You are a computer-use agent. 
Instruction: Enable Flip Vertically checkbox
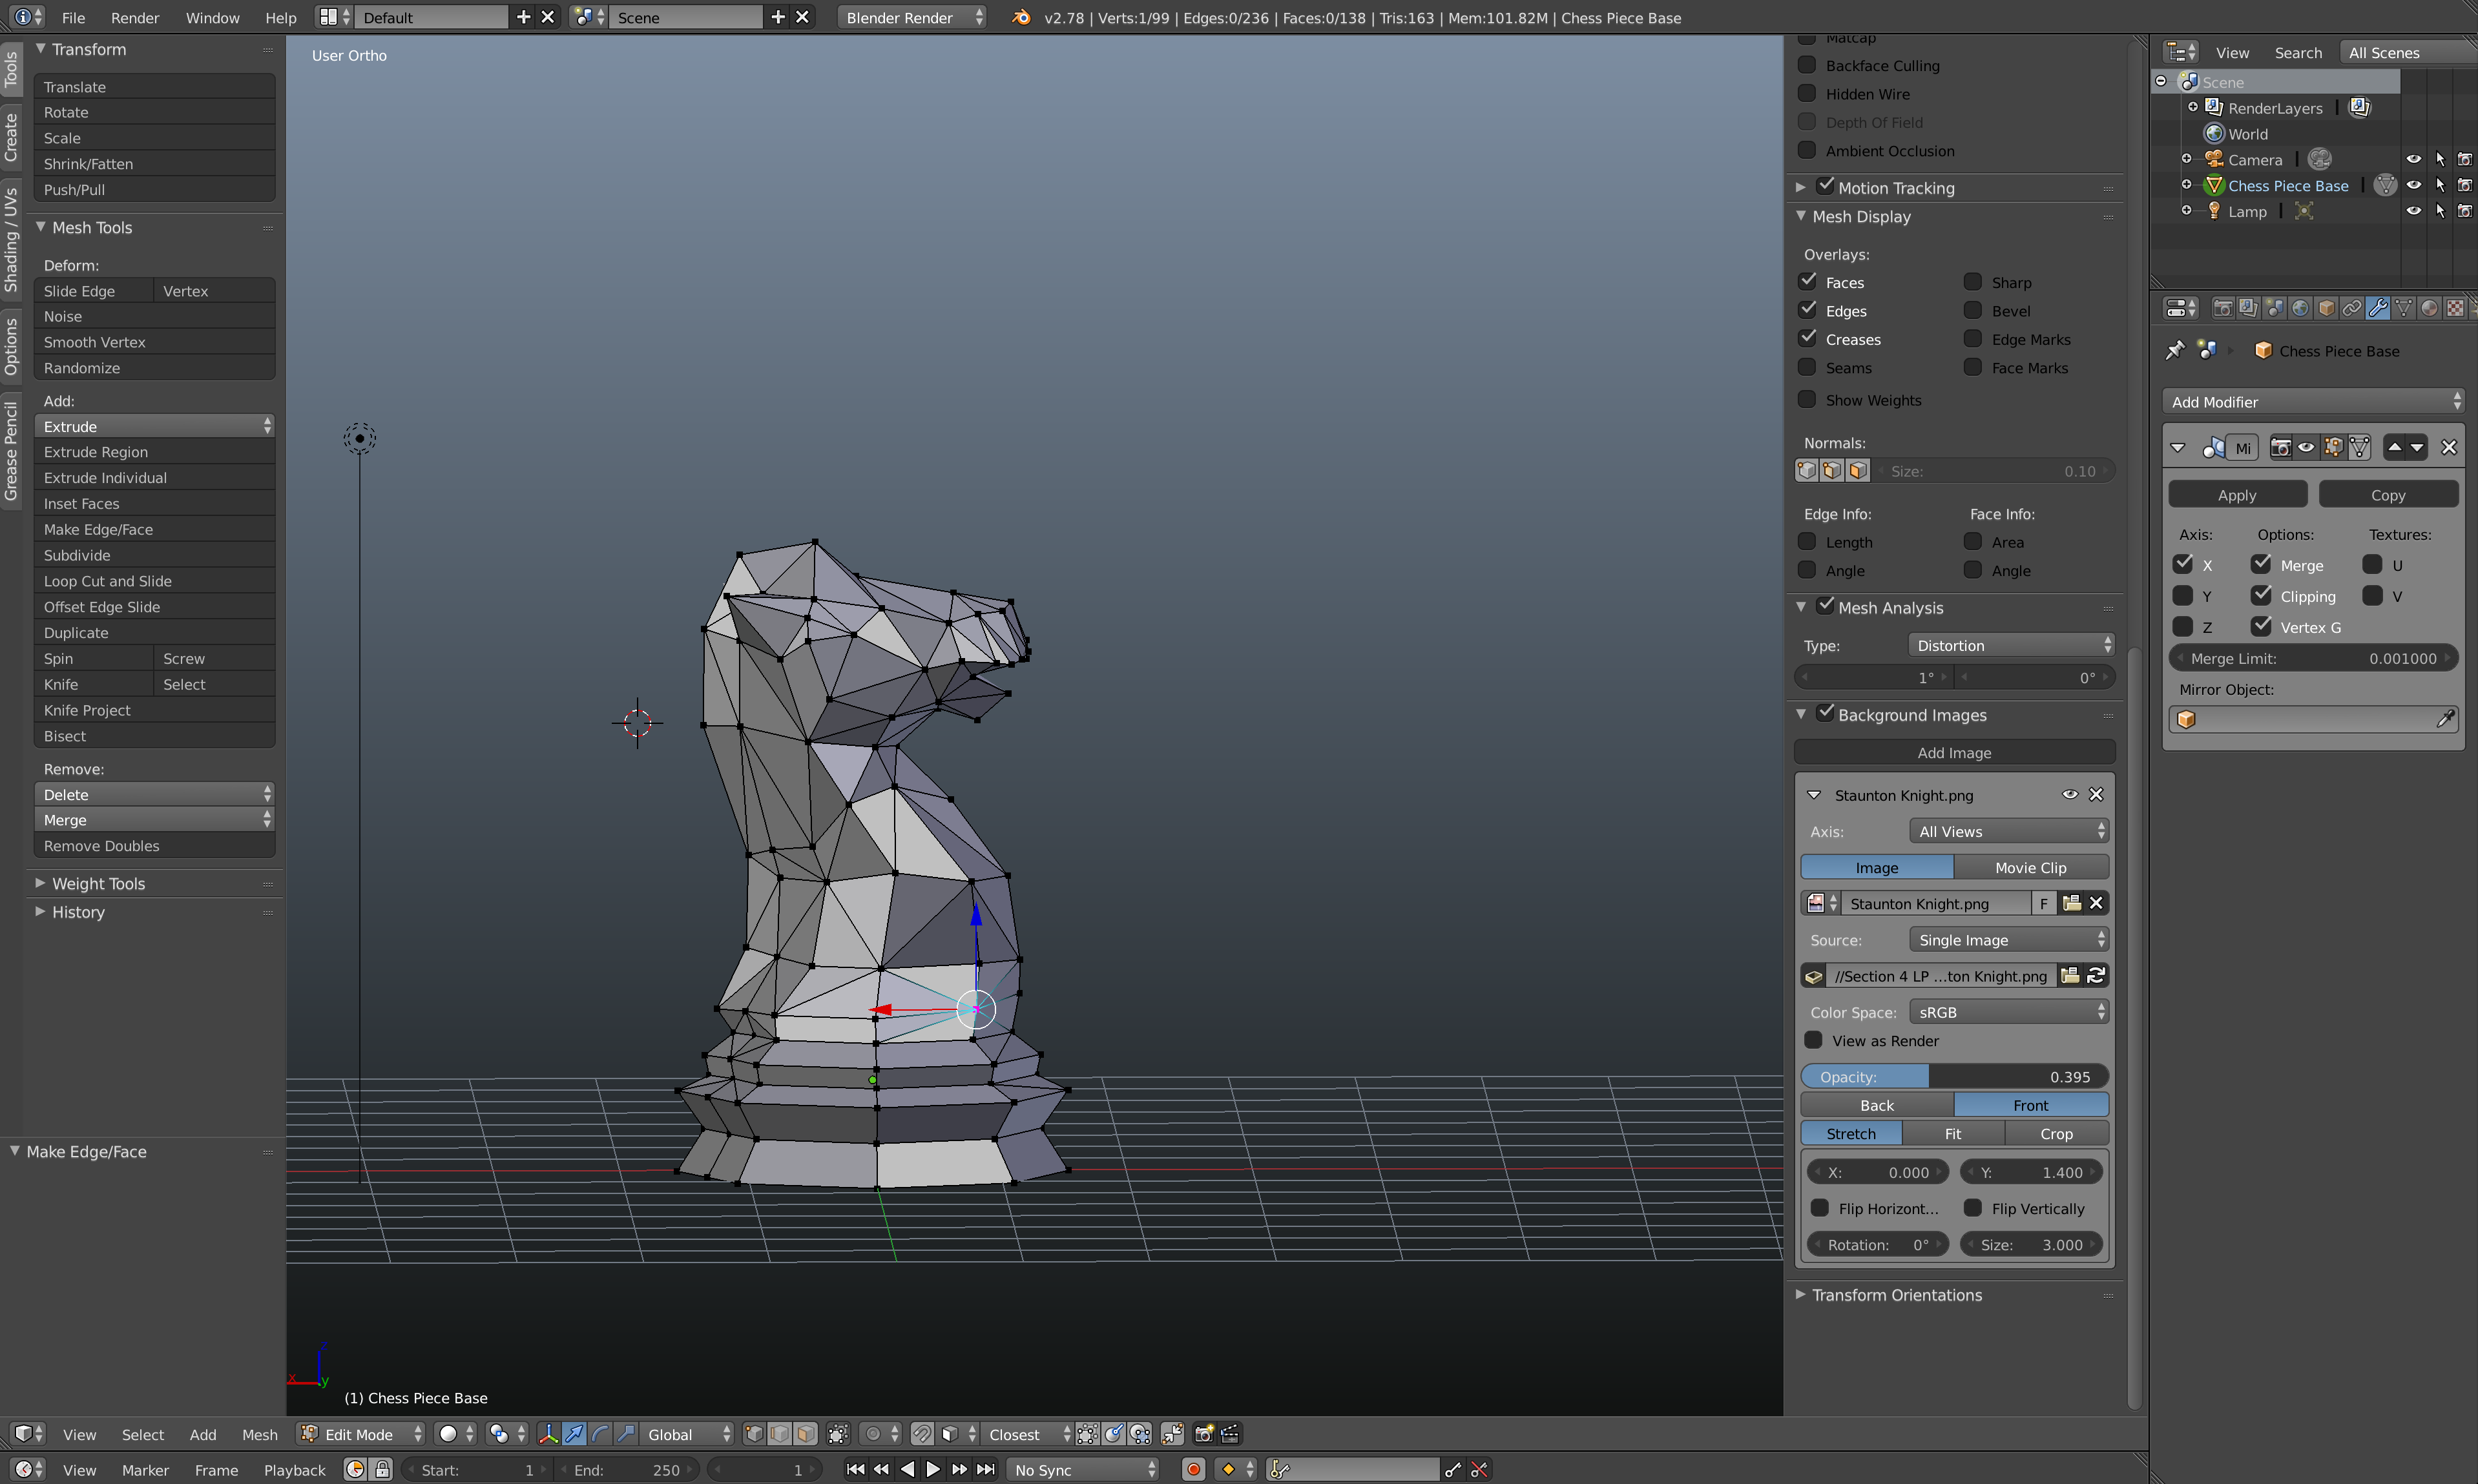(1973, 1208)
